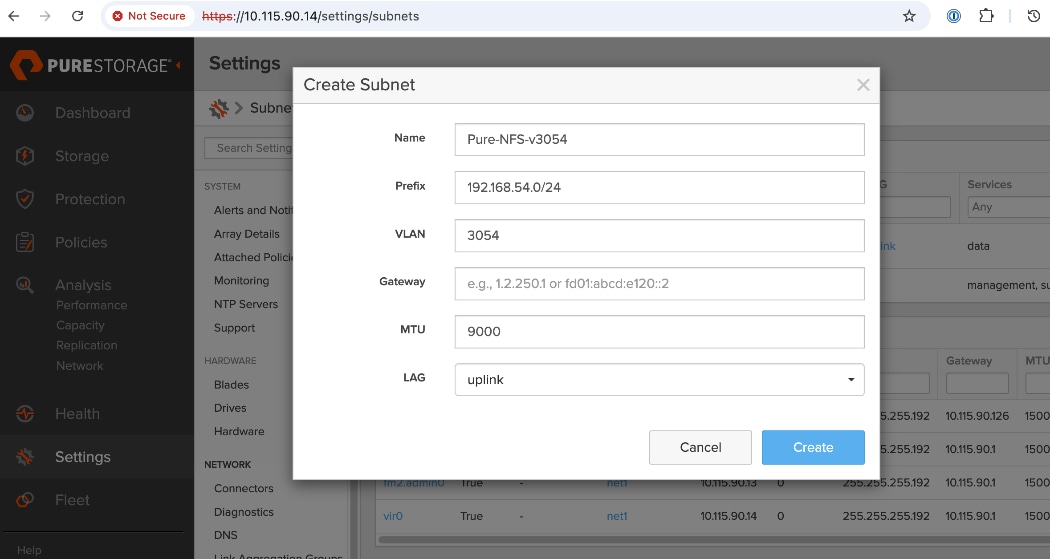Open the browser extensions puzzle icon
This screenshot has height=559, width=1050.
pyautogui.click(x=986, y=15)
